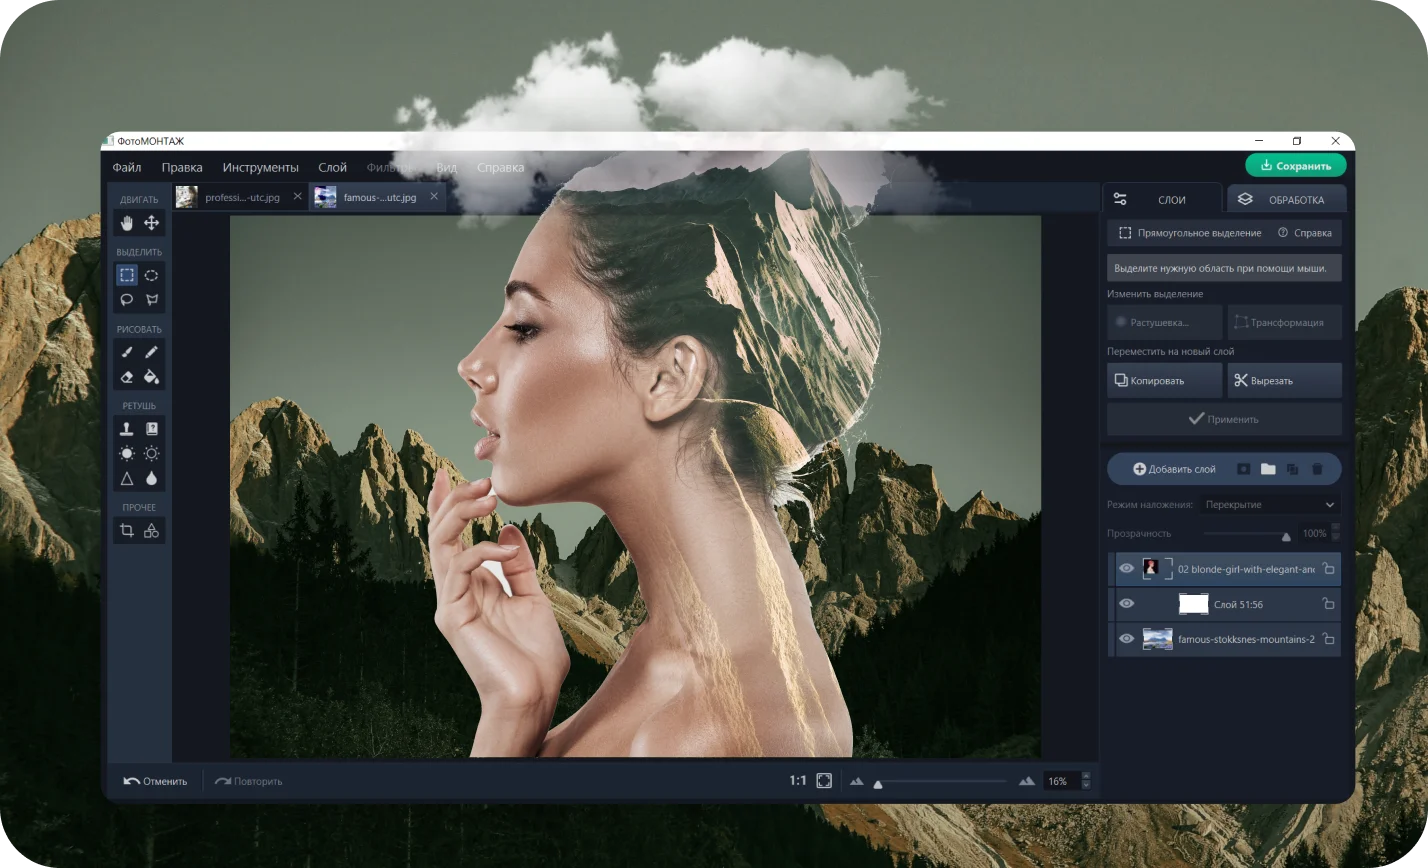1428x868 pixels.
Task: Pick the Lasso selection tool
Action: (127, 299)
